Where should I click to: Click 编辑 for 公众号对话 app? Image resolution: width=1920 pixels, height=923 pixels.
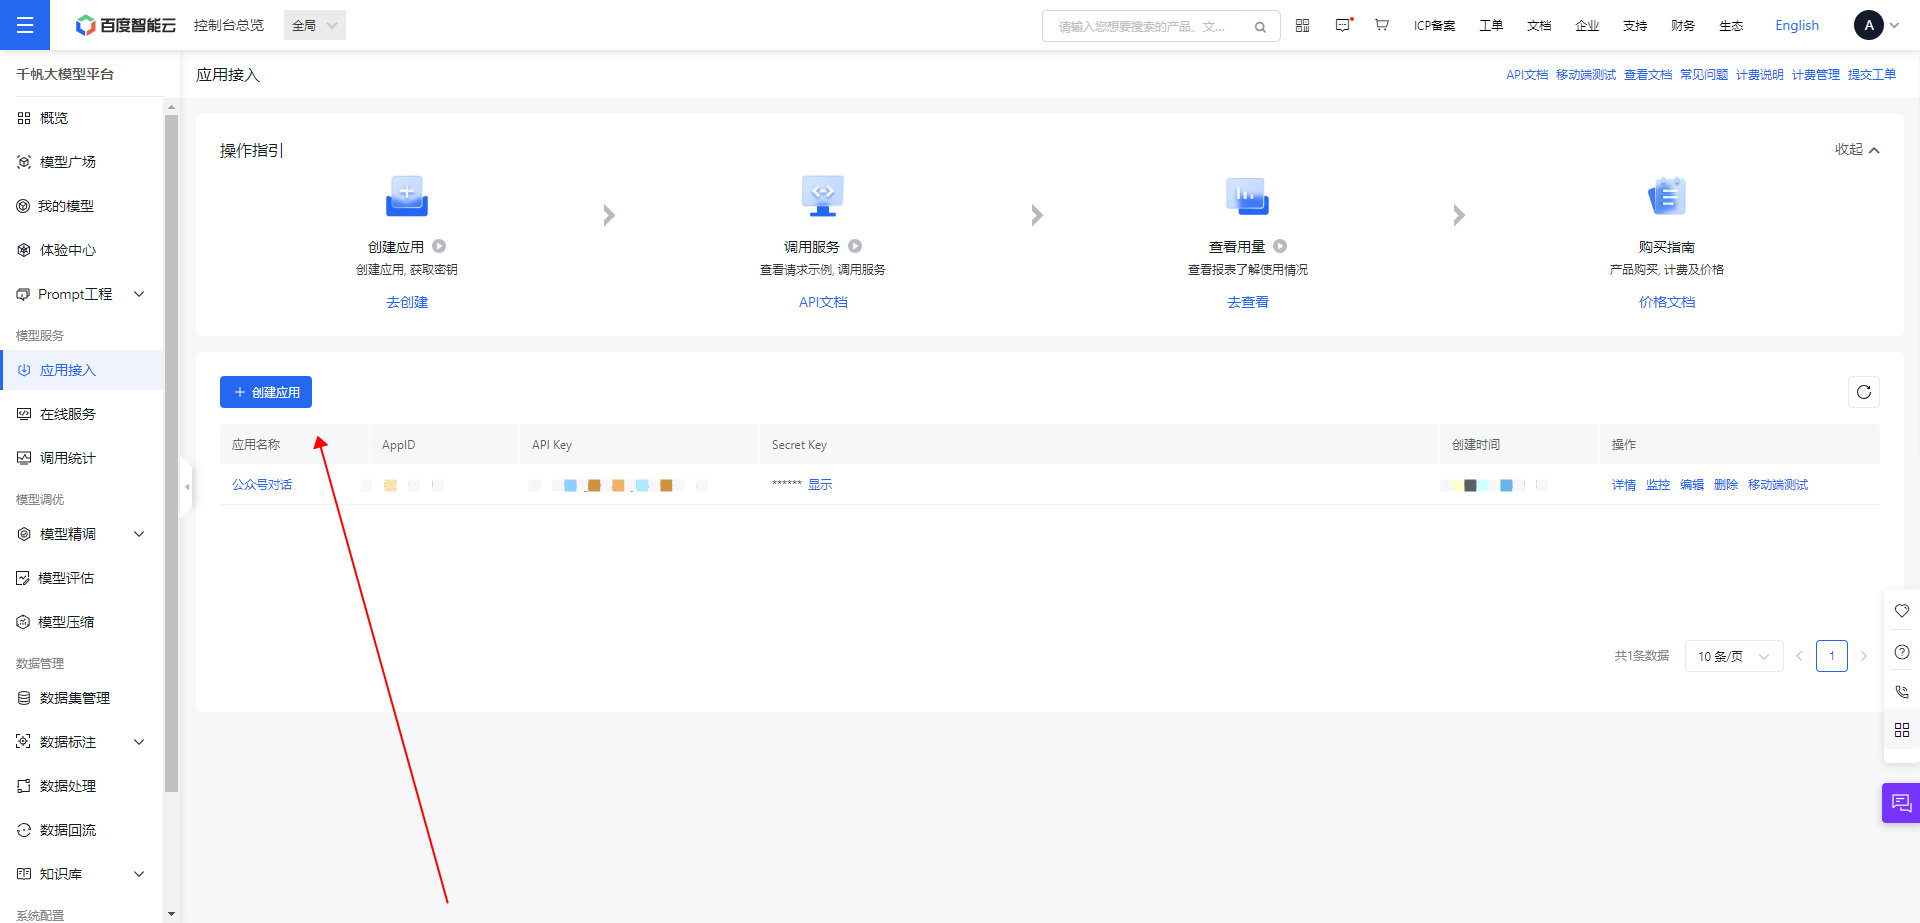(1692, 485)
